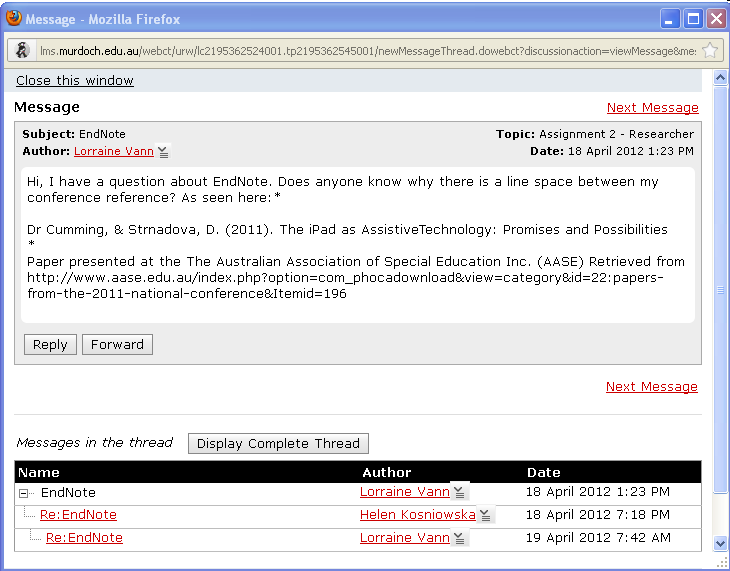Close the Firefox message window

(716, 19)
